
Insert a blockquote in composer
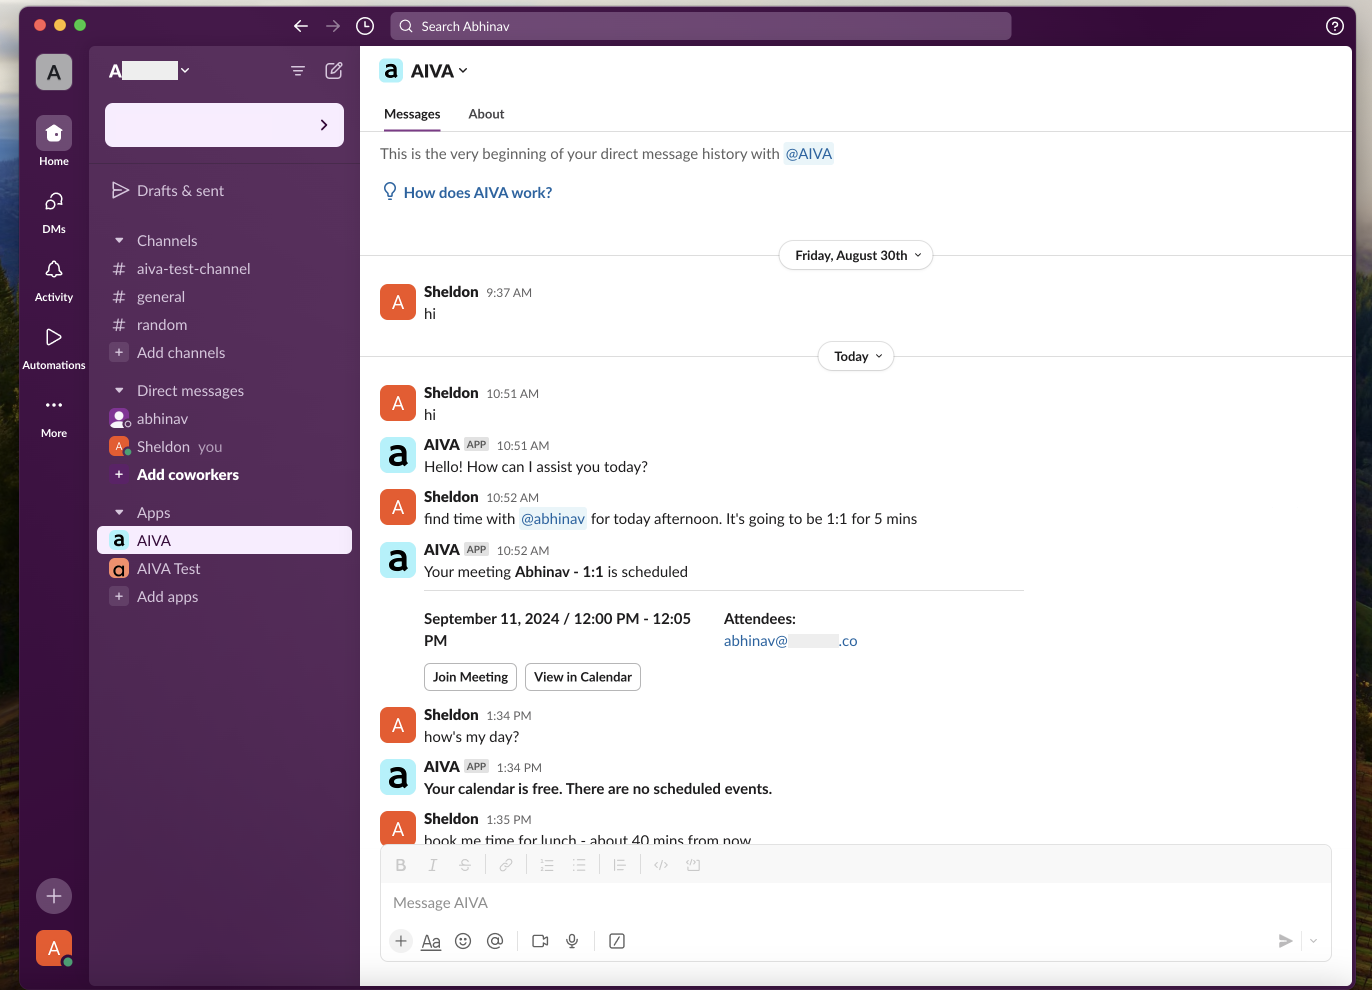(620, 865)
